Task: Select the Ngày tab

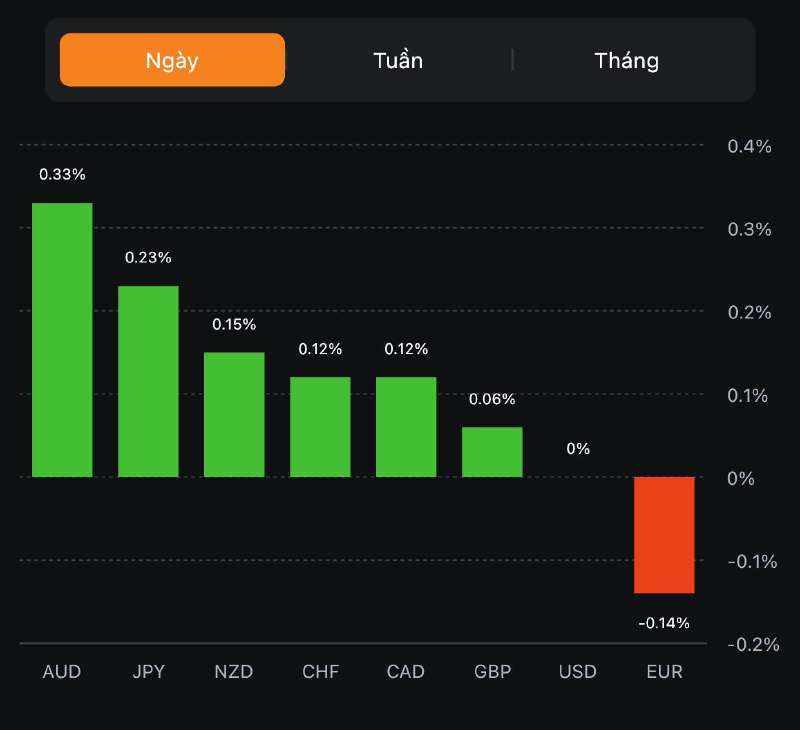Action: [172, 60]
